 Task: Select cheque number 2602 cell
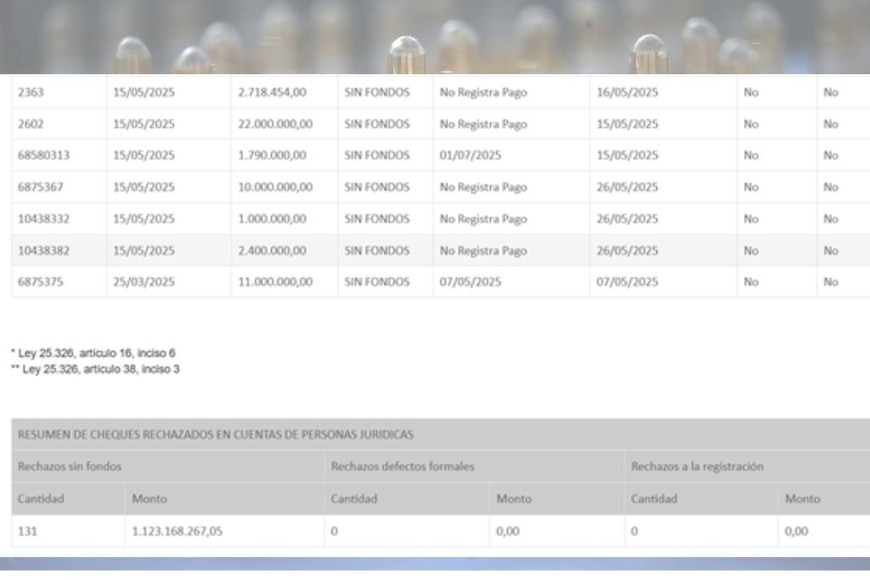(x=31, y=124)
